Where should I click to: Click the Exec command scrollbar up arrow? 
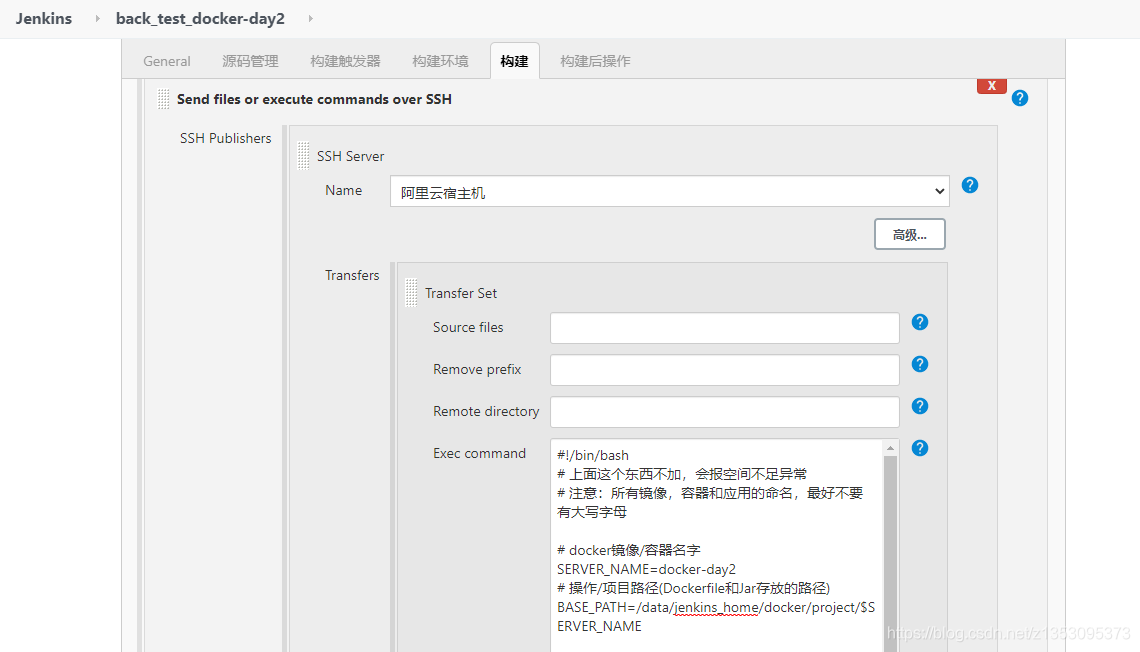tap(890, 448)
